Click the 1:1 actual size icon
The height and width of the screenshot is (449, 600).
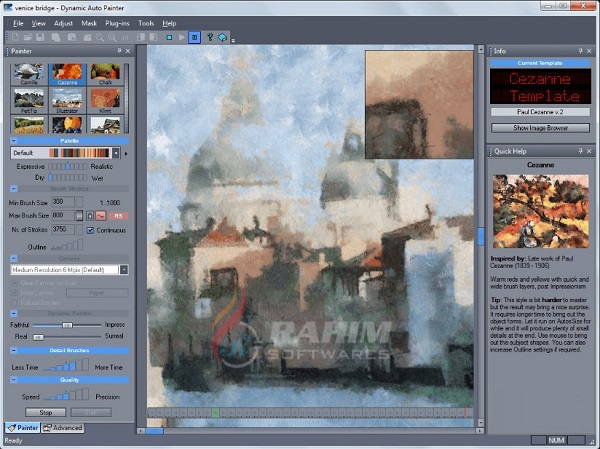[x=125, y=37]
